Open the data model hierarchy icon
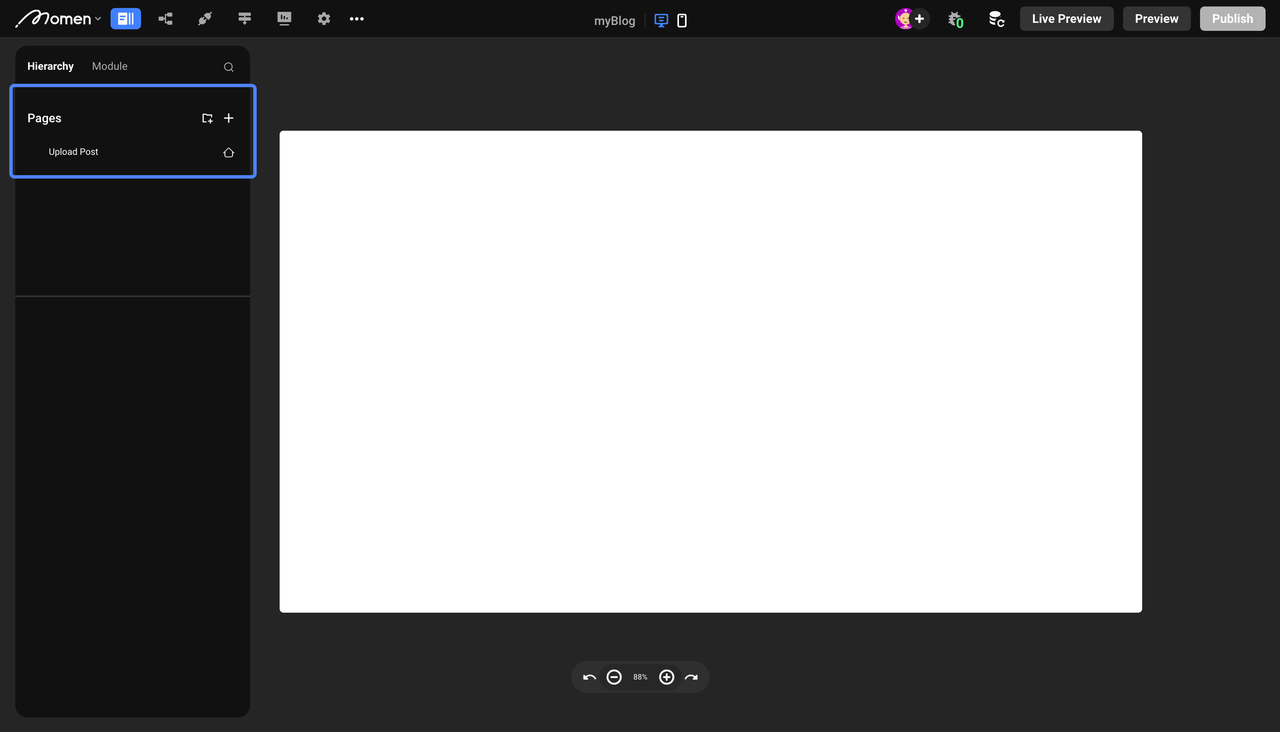 point(165,19)
